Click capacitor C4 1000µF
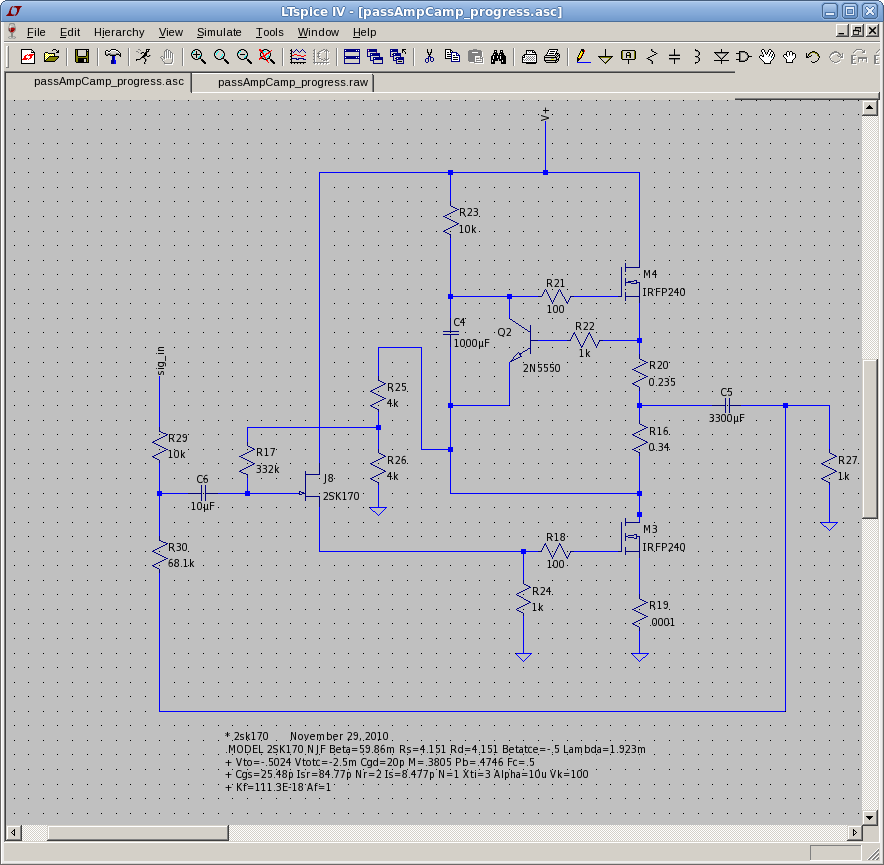This screenshot has height=865, width=884. coord(451,333)
